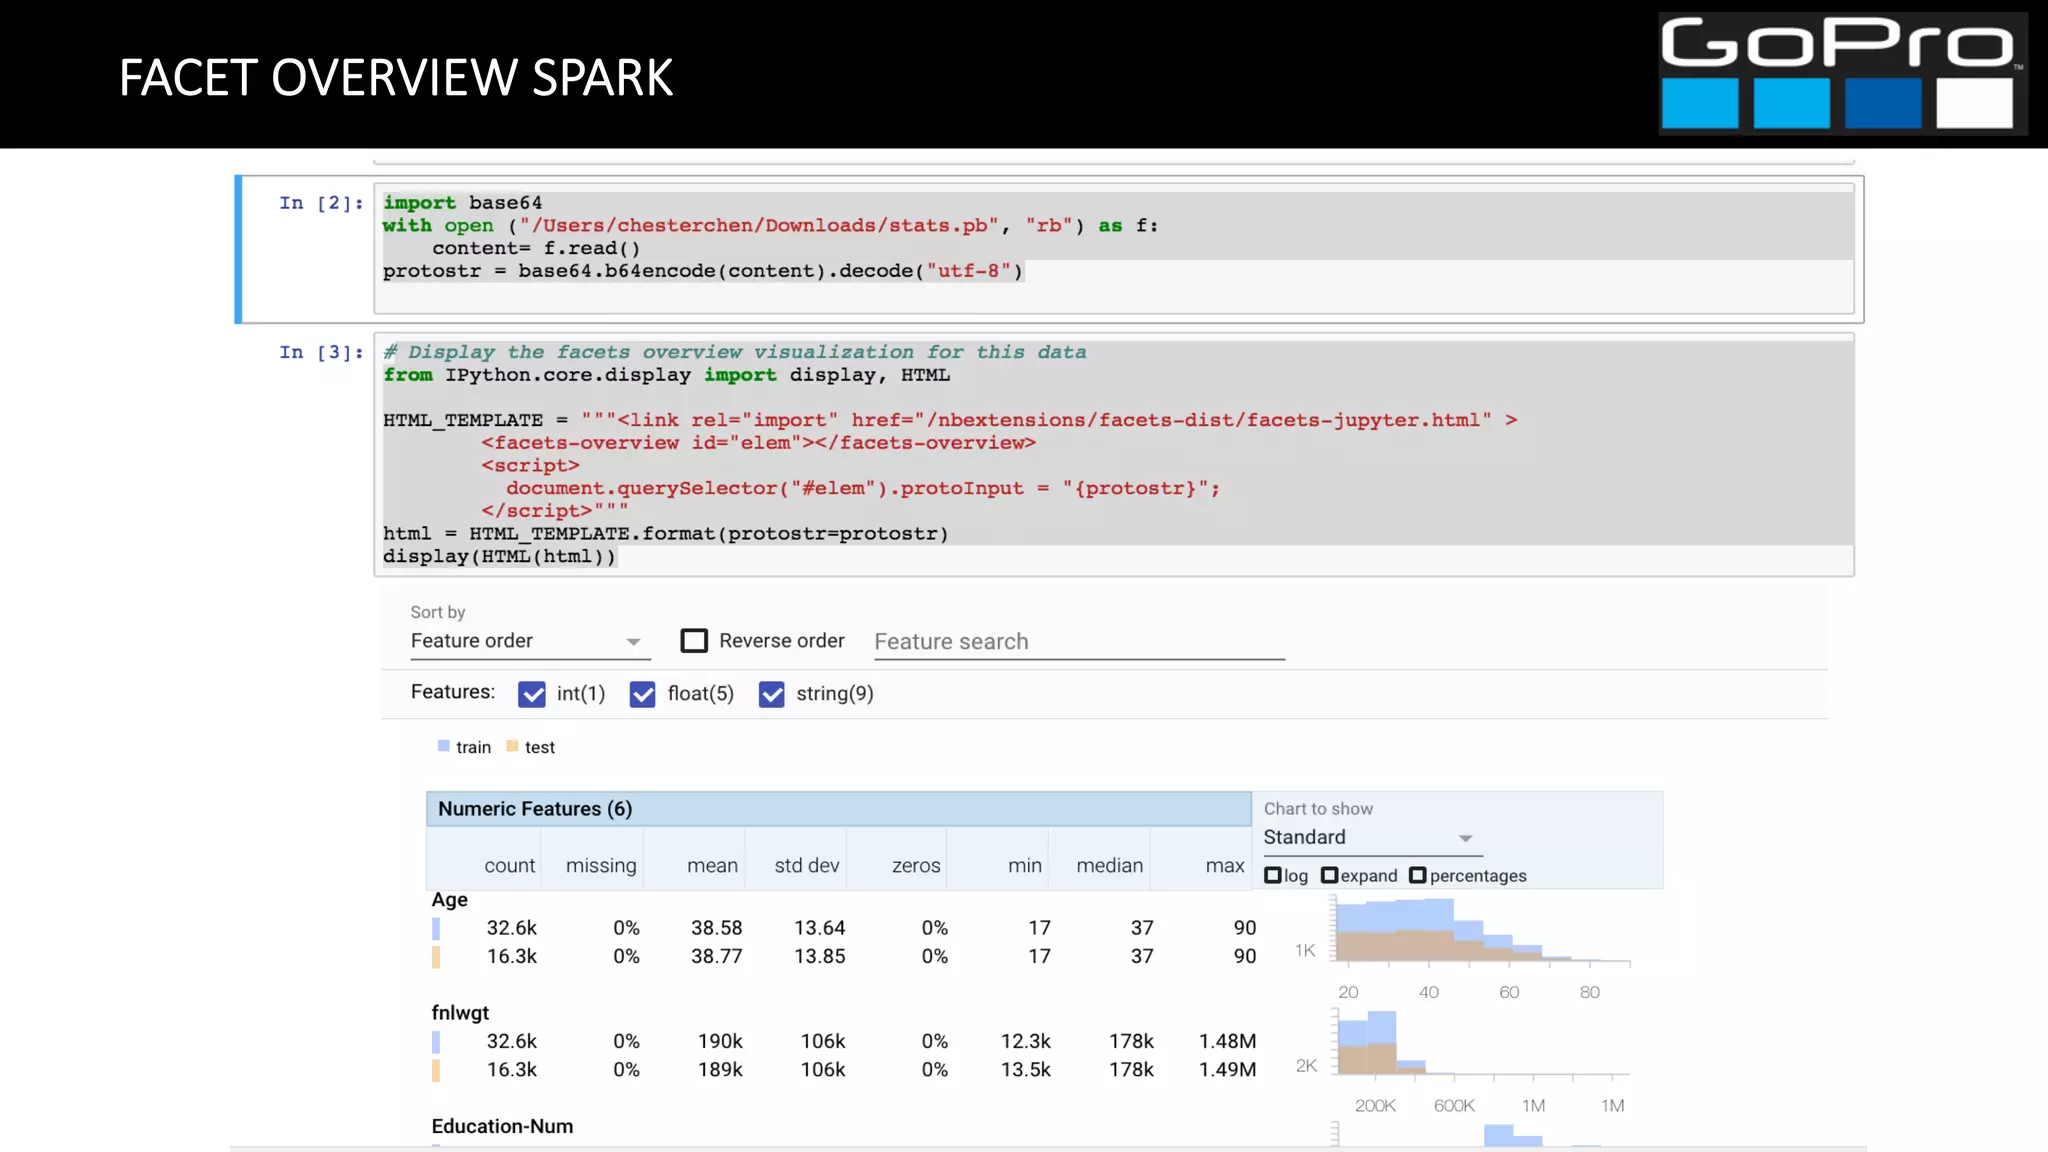Click the fnlwgt histogram chart

(x=1482, y=1044)
